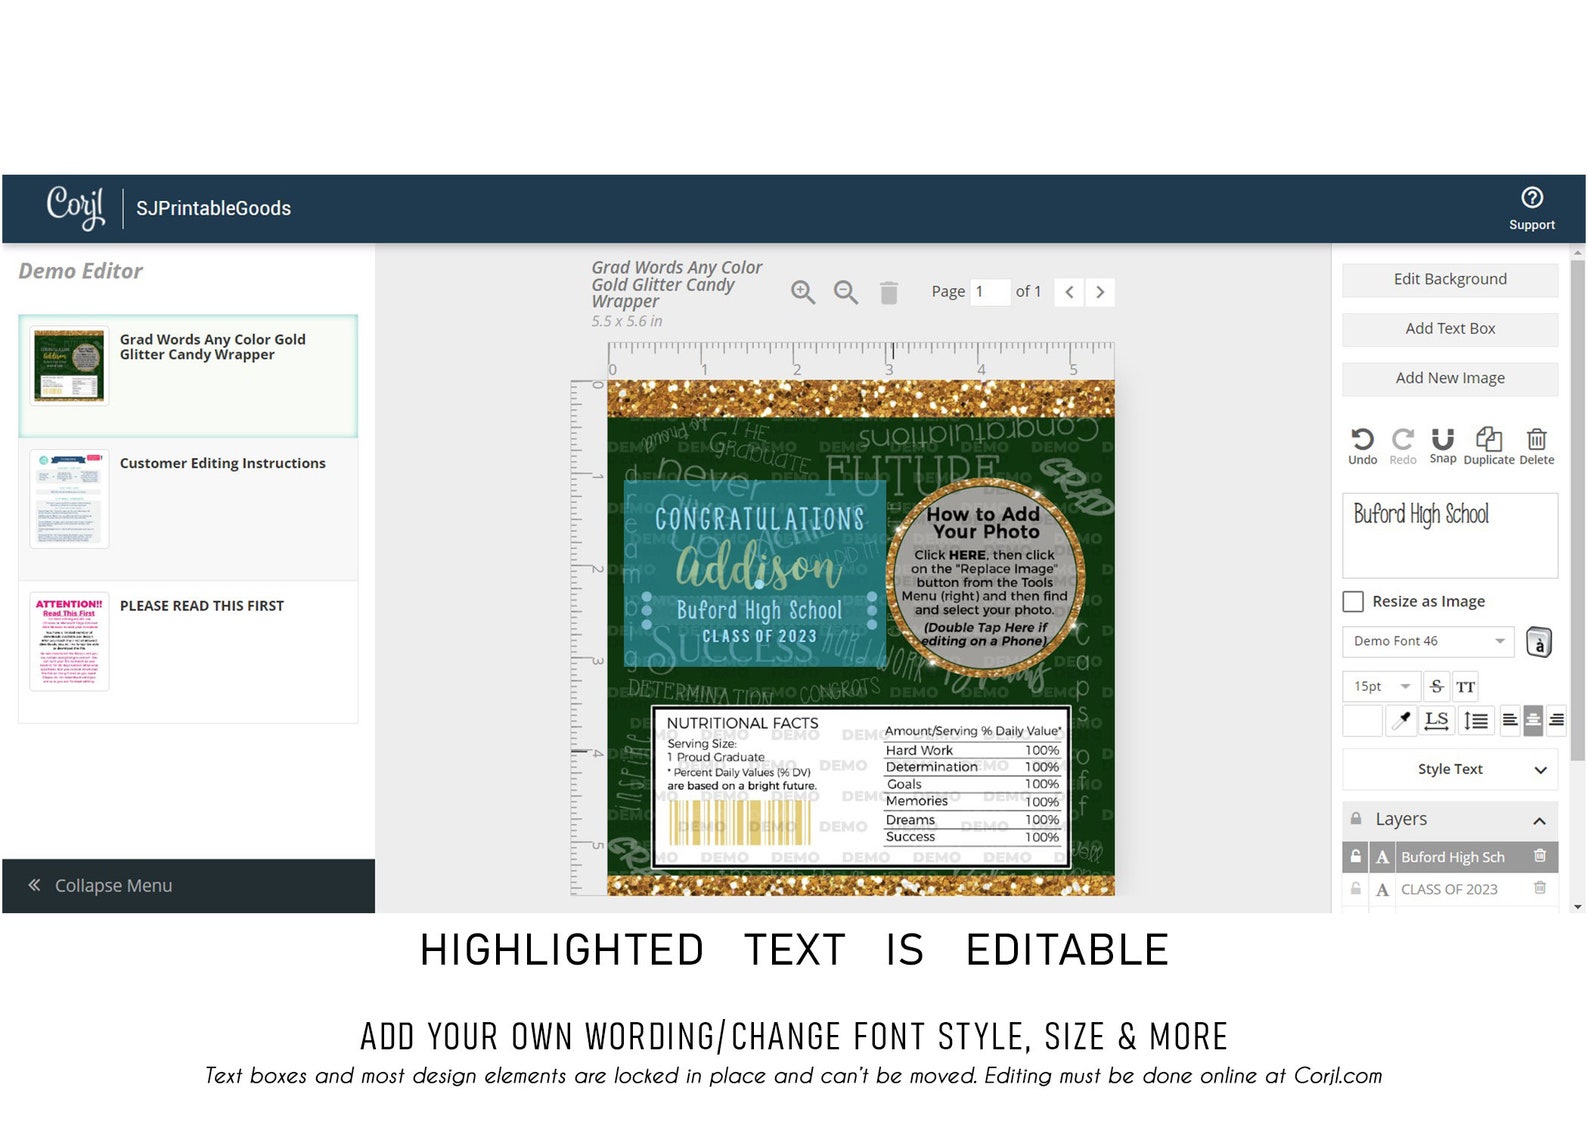Image resolution: width=1588 pixels, height=1134 pixels.
Task: Select the CLASS OF 2023 layer
Action: pos(1449,889)
